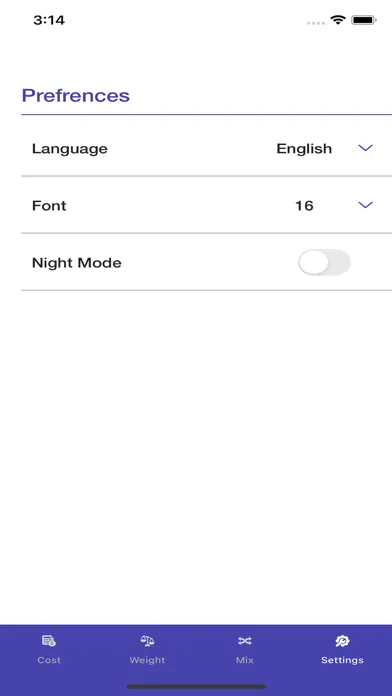392x696 pixels.
Task: Switch to the Mix tab label
Action: click(x=245, y=660)
